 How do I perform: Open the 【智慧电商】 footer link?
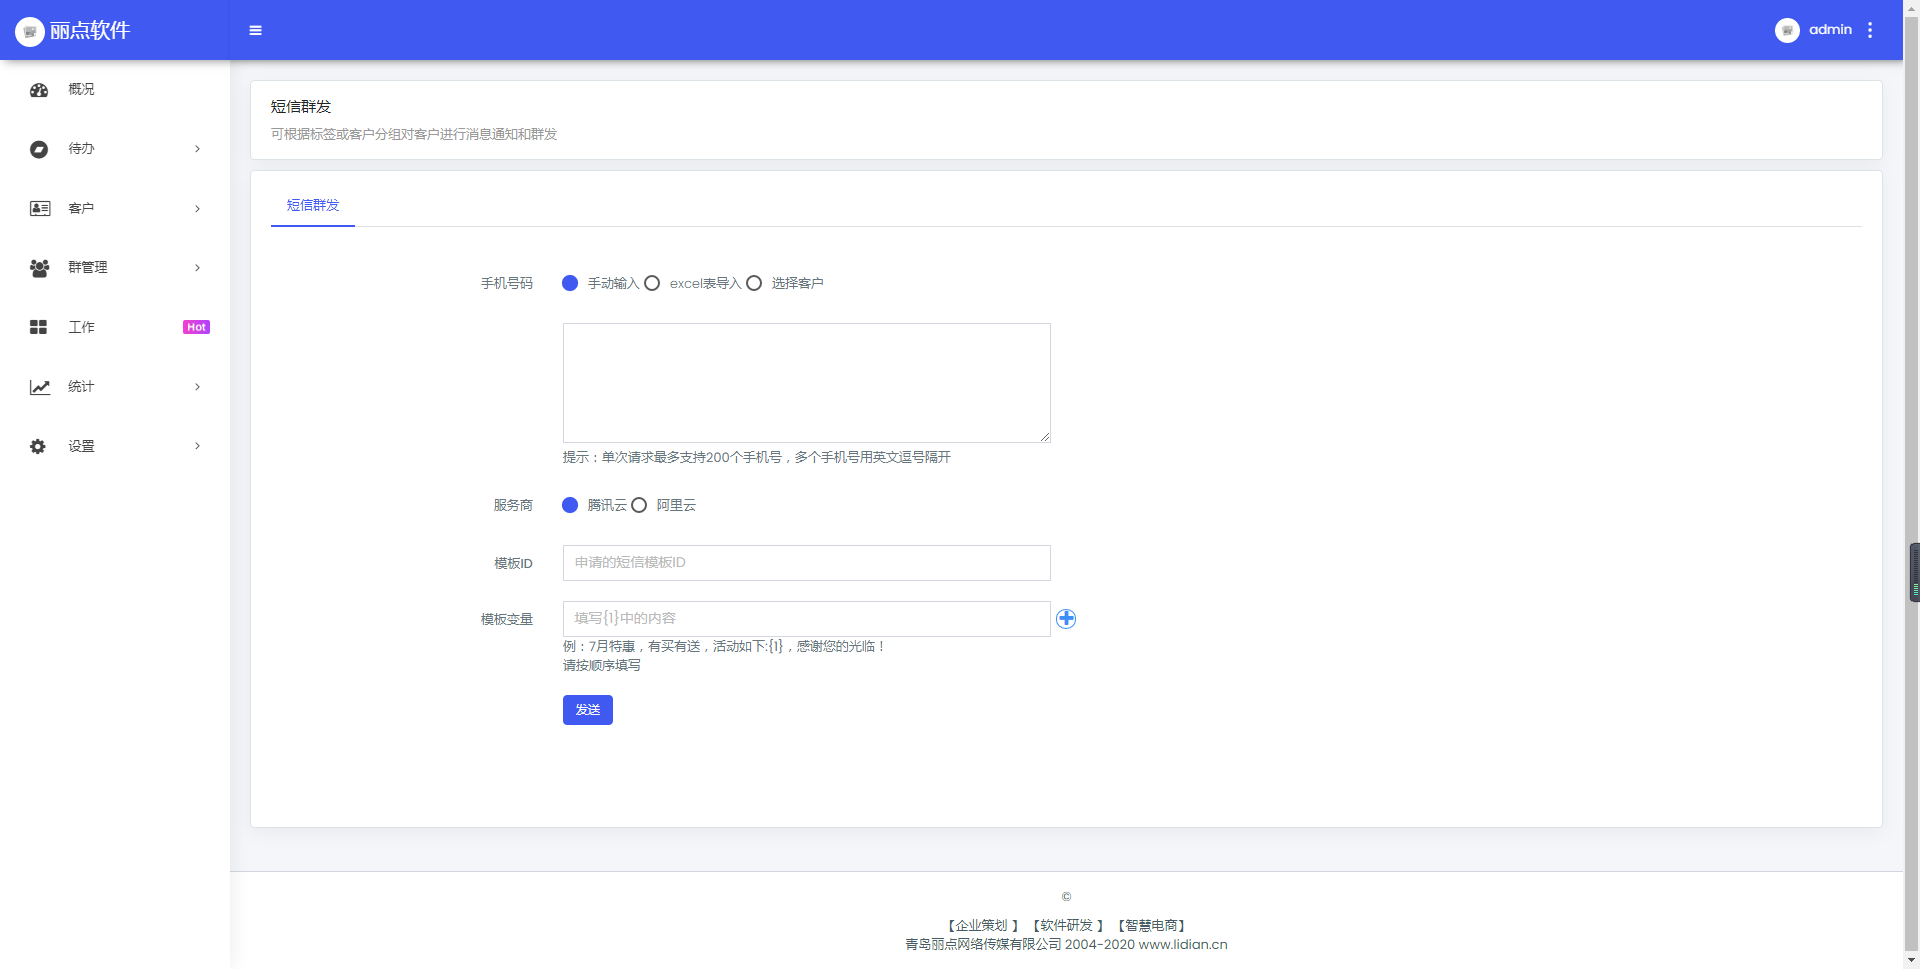pos(1152,926)
